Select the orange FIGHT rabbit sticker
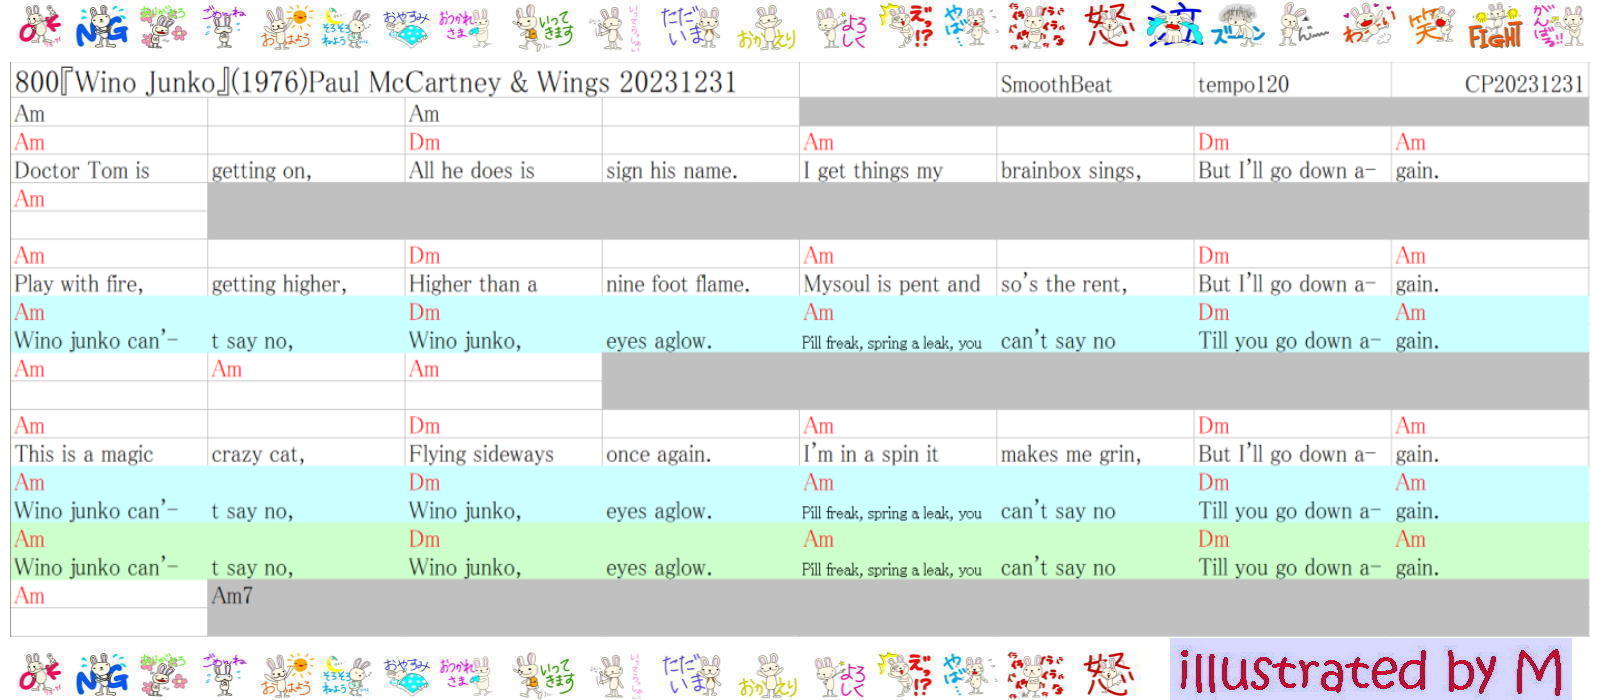Image resolution: width=1600 pixels, height=700 pixels. [x=1495, y=27]
